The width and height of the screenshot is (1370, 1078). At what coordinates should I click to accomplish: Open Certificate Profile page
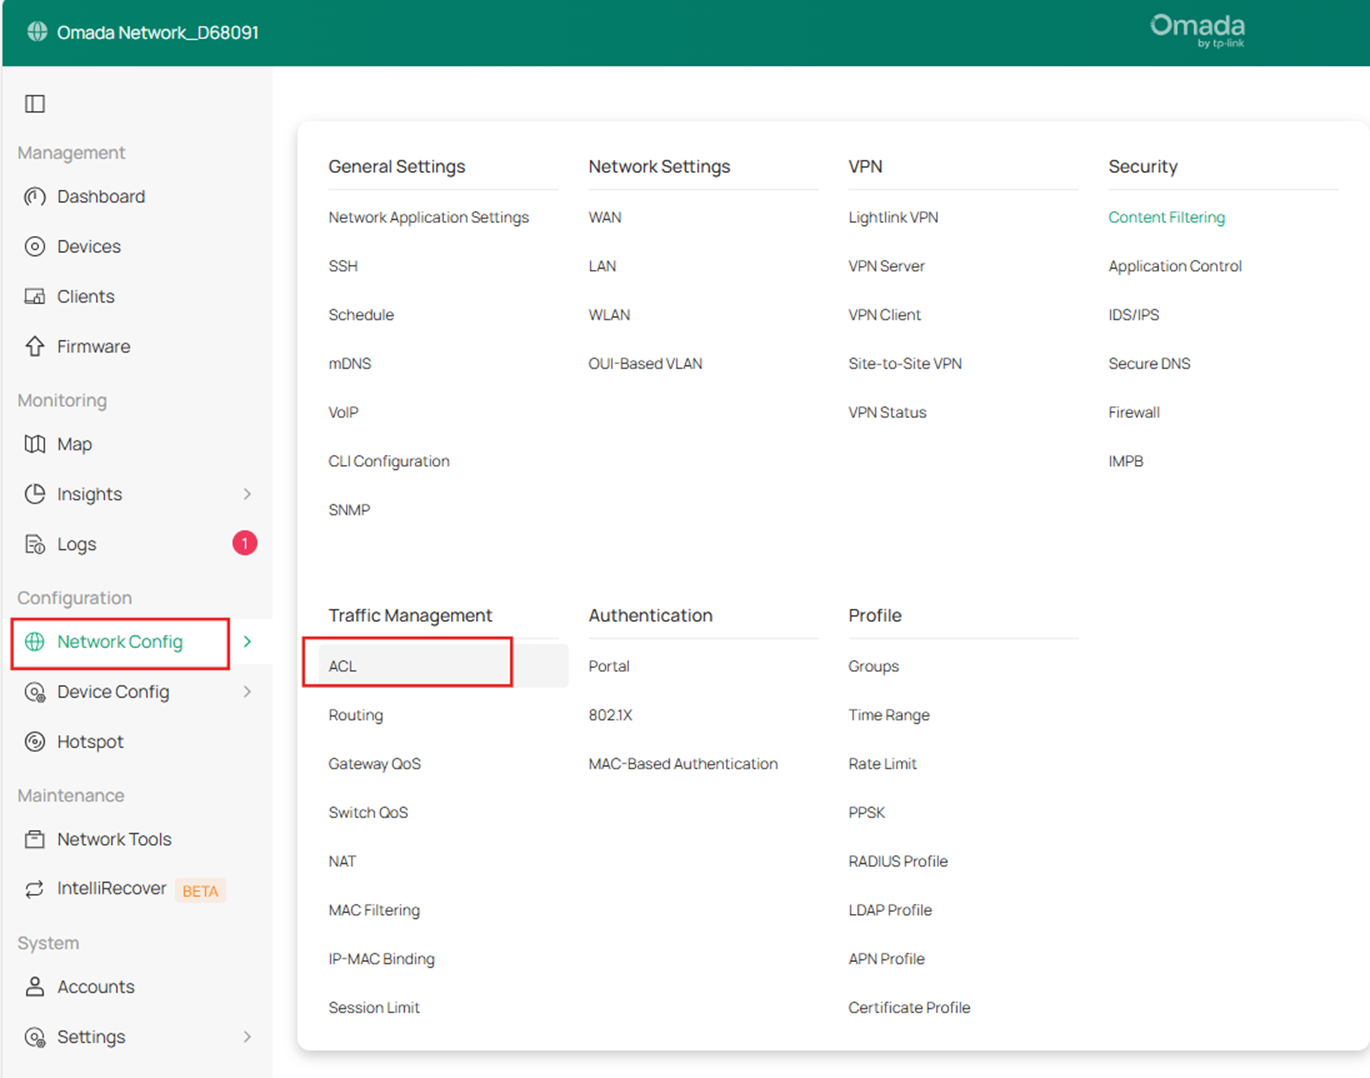(909, 1008)
